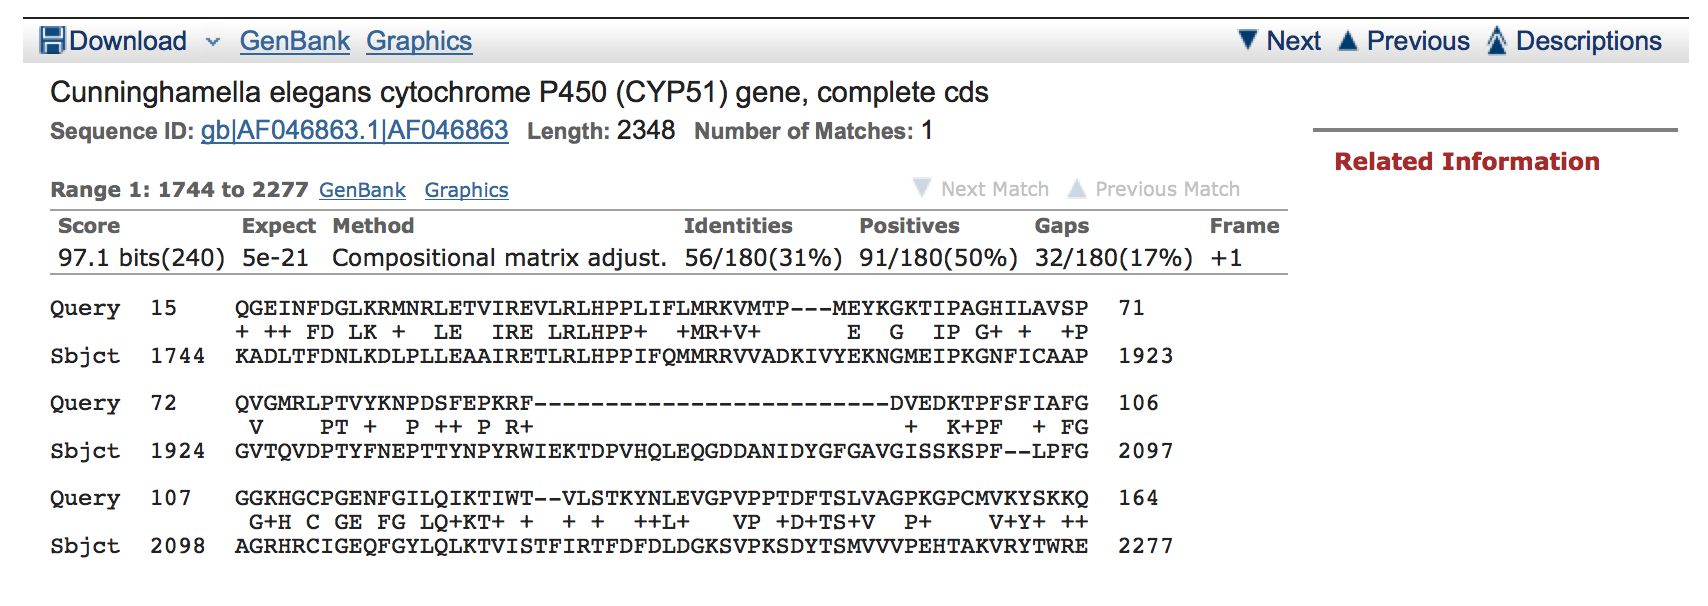Open Graphics link in top toolbar
The image size is (1708, 606).
click(419, 41)
